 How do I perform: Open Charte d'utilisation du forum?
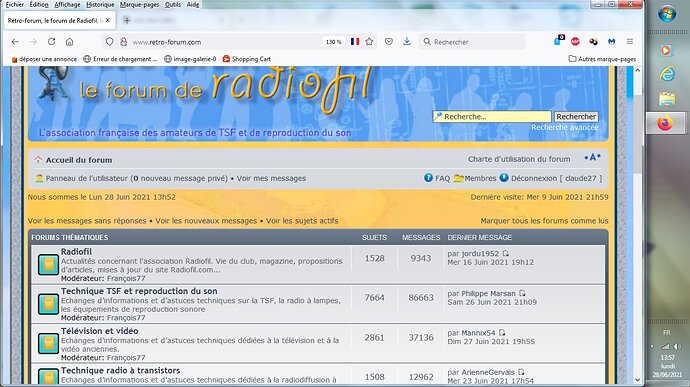tap(519, 159)
